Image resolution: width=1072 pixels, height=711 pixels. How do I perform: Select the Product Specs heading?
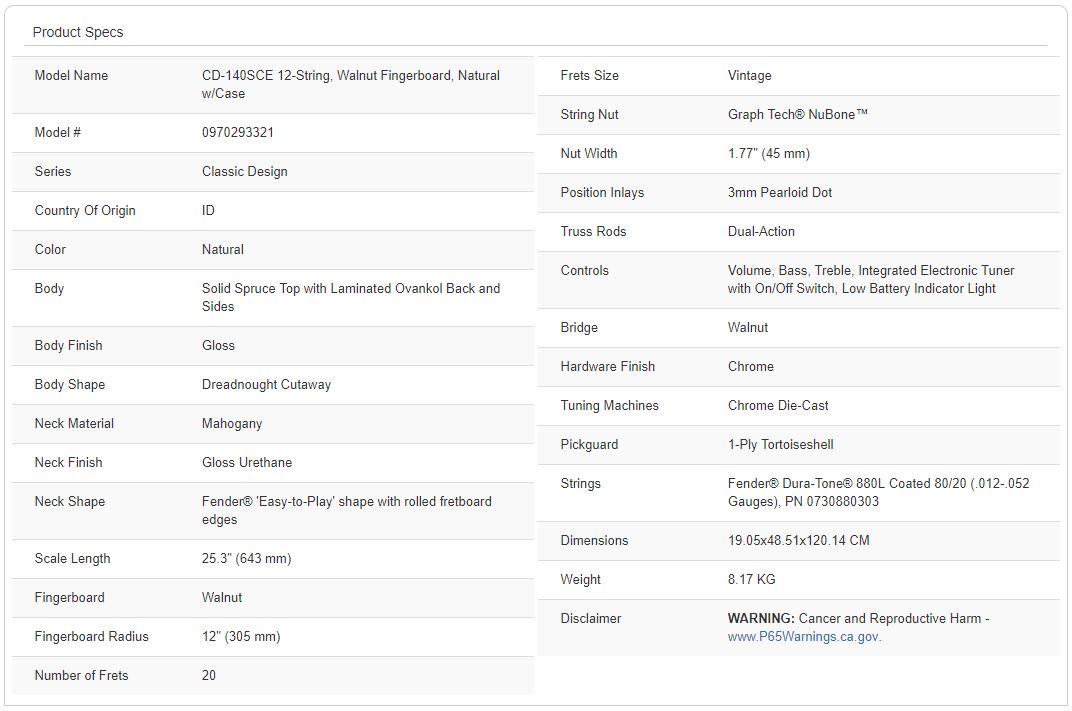(x=78, y=32)
